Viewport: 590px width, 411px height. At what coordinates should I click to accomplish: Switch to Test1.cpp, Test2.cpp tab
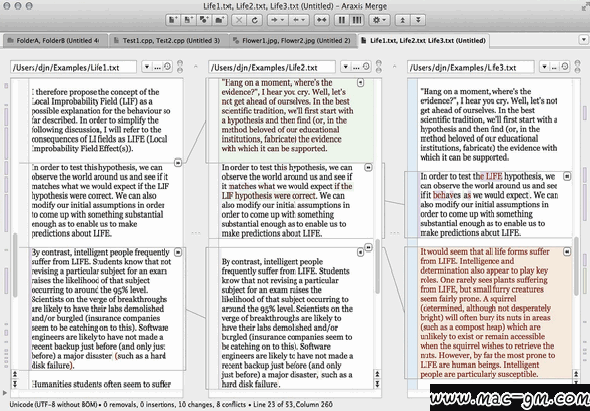coord(169,41)
